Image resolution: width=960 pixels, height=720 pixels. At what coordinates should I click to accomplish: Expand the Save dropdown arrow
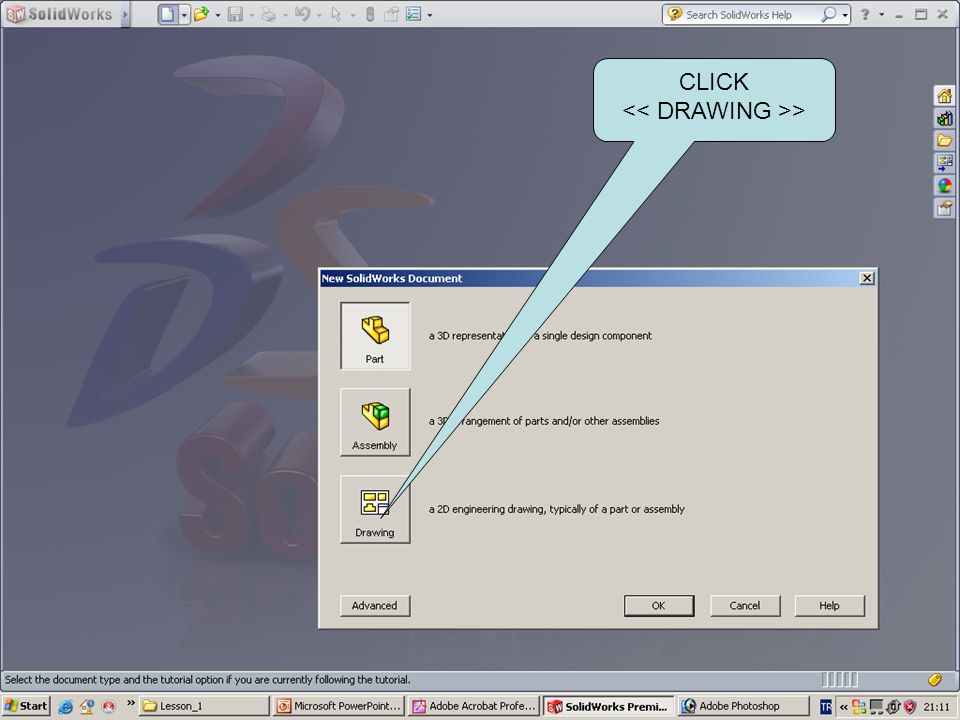(252, 15)
